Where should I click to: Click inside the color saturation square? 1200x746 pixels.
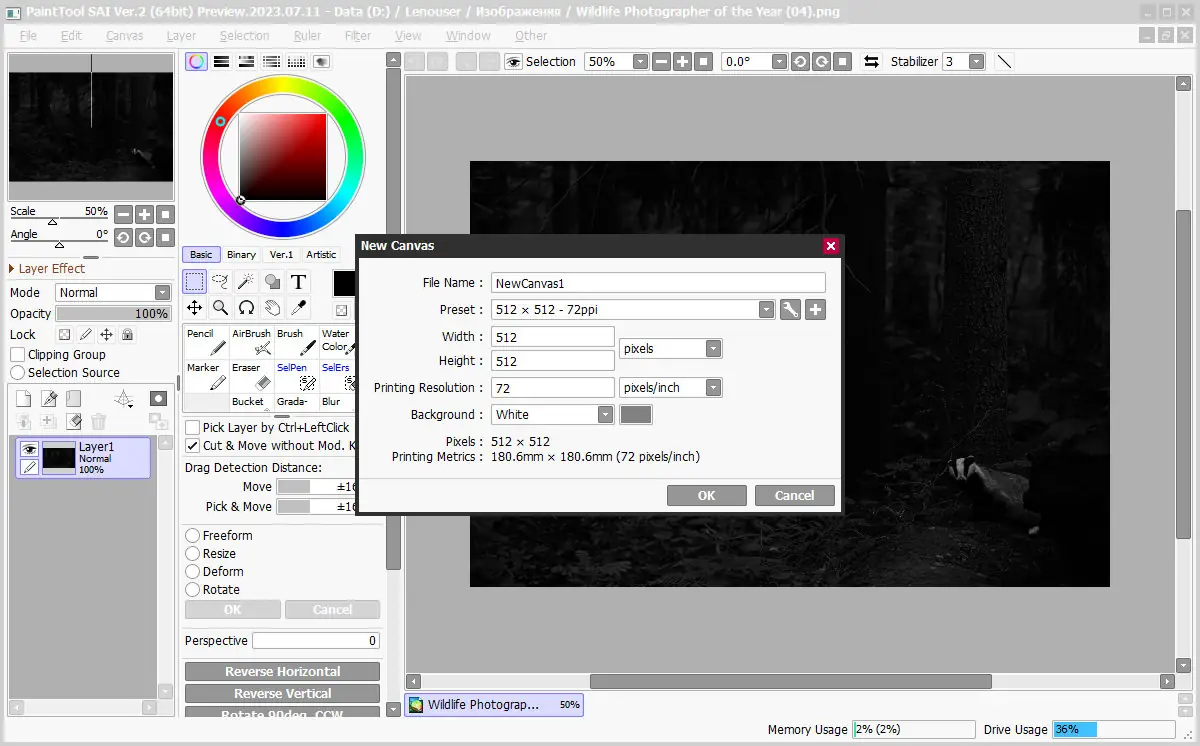point(283,156)
